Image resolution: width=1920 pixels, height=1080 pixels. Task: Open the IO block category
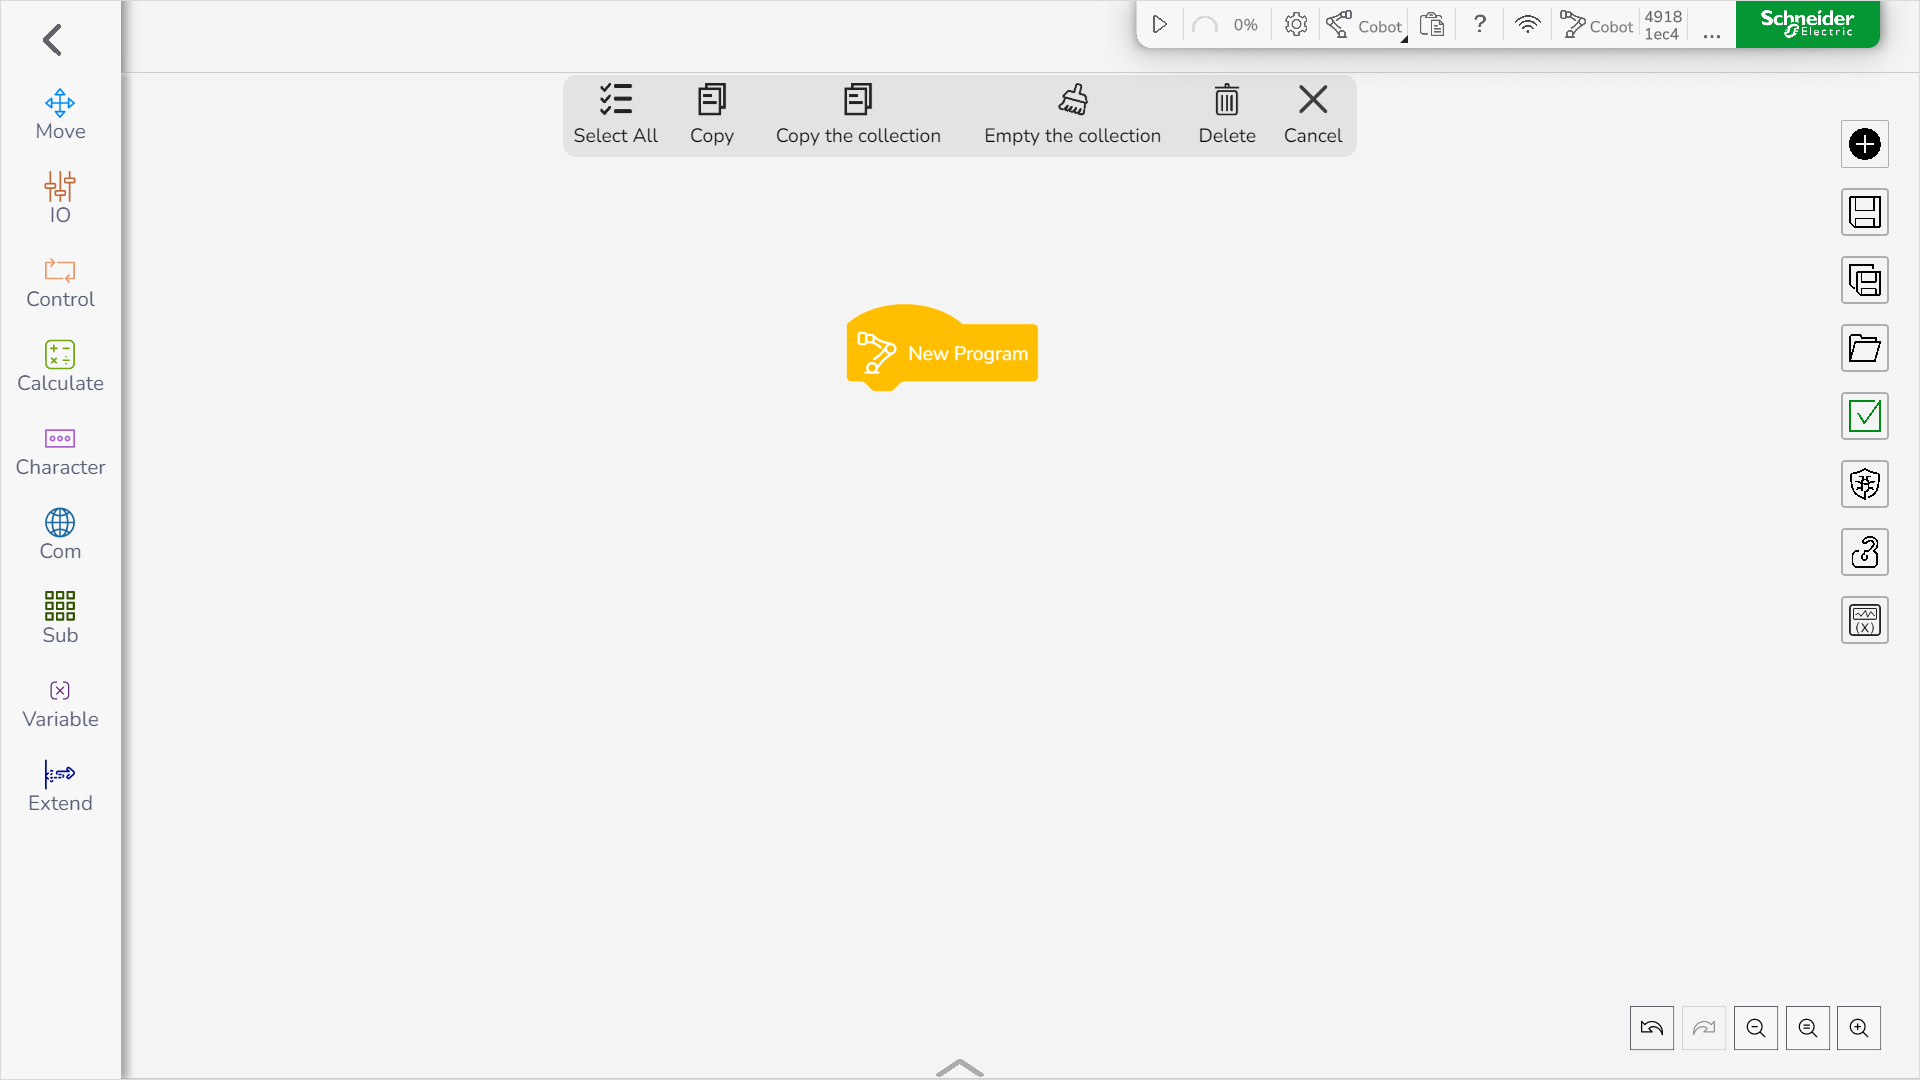click(x=60, y=198)
